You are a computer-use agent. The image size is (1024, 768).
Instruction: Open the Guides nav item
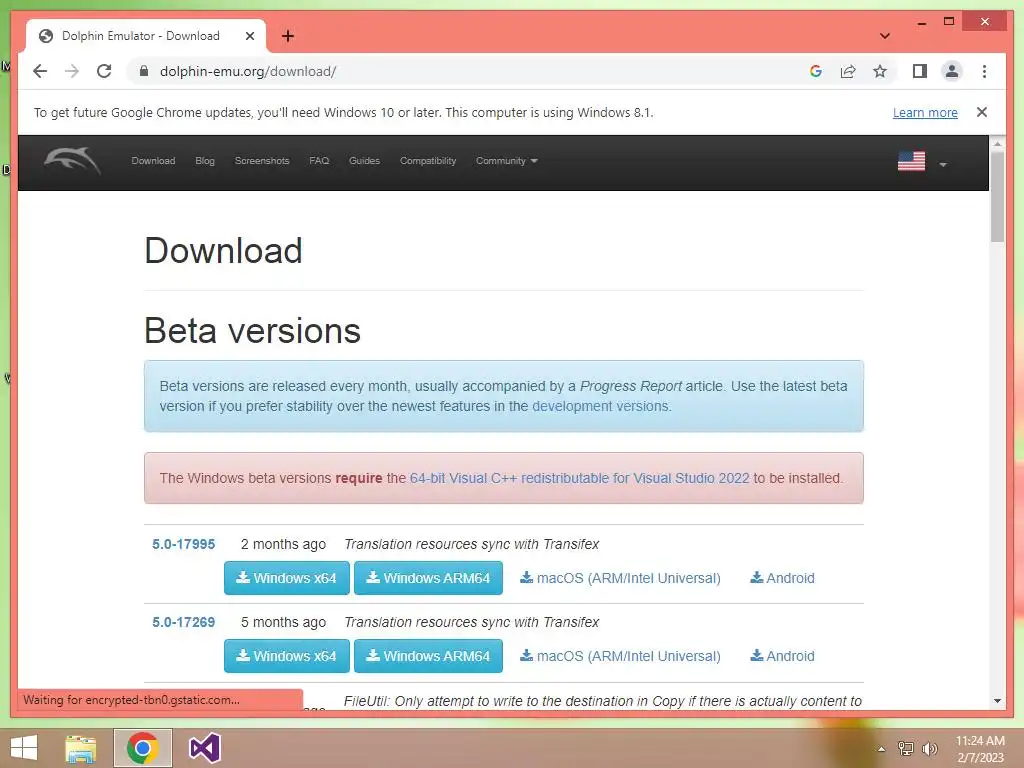tap(364, 161)
